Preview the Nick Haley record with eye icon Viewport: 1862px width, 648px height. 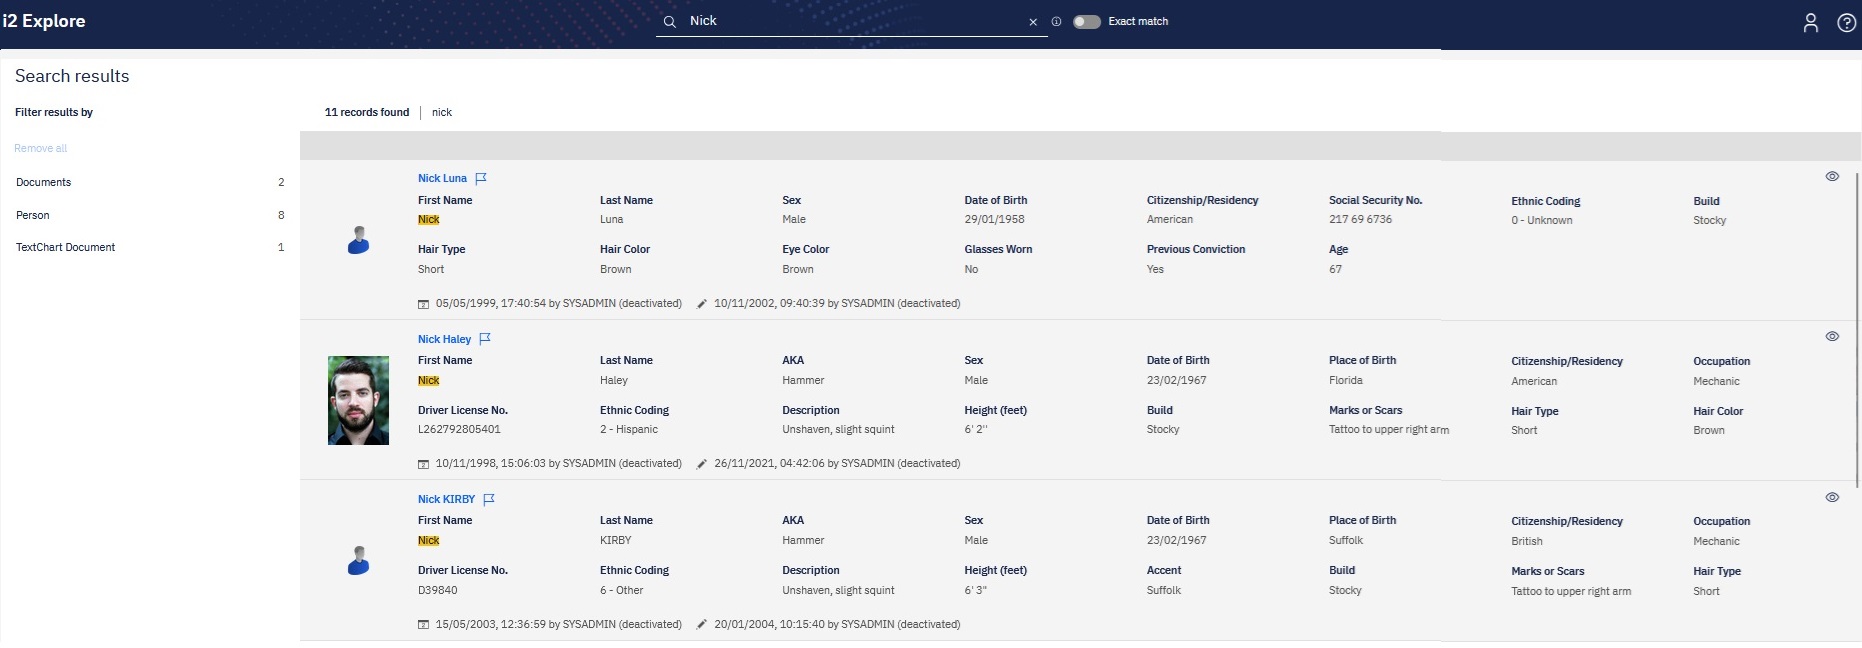click(1832, 336)
